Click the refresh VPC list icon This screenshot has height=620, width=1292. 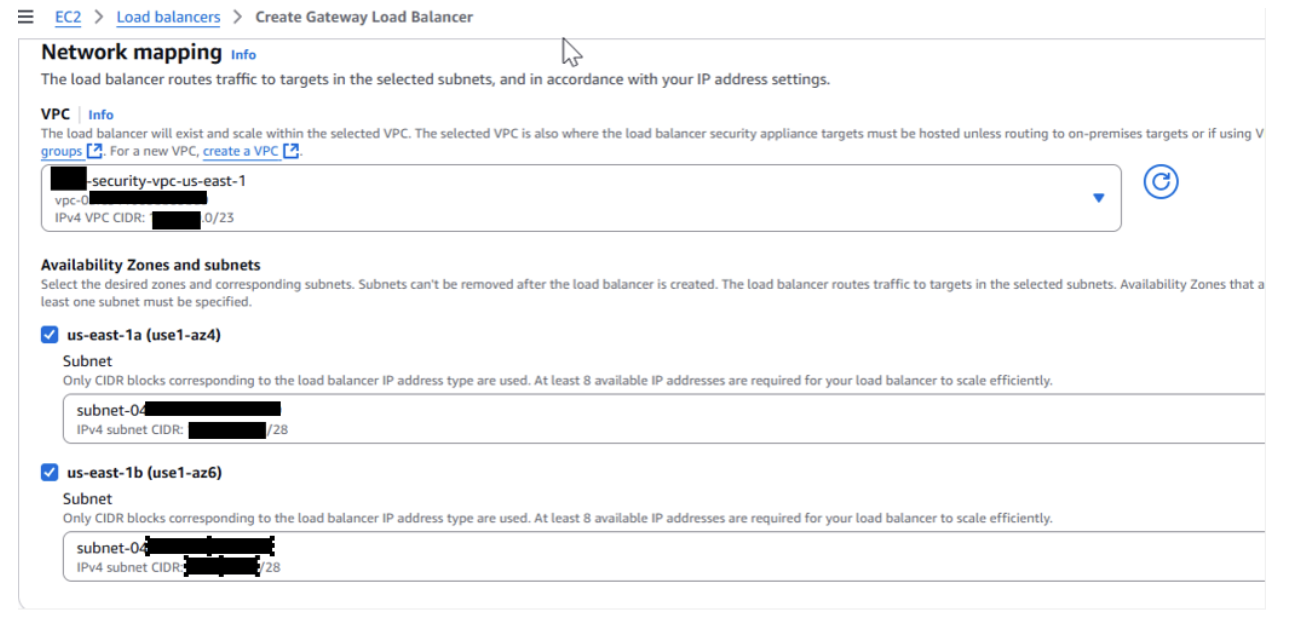pos(1160,182)
